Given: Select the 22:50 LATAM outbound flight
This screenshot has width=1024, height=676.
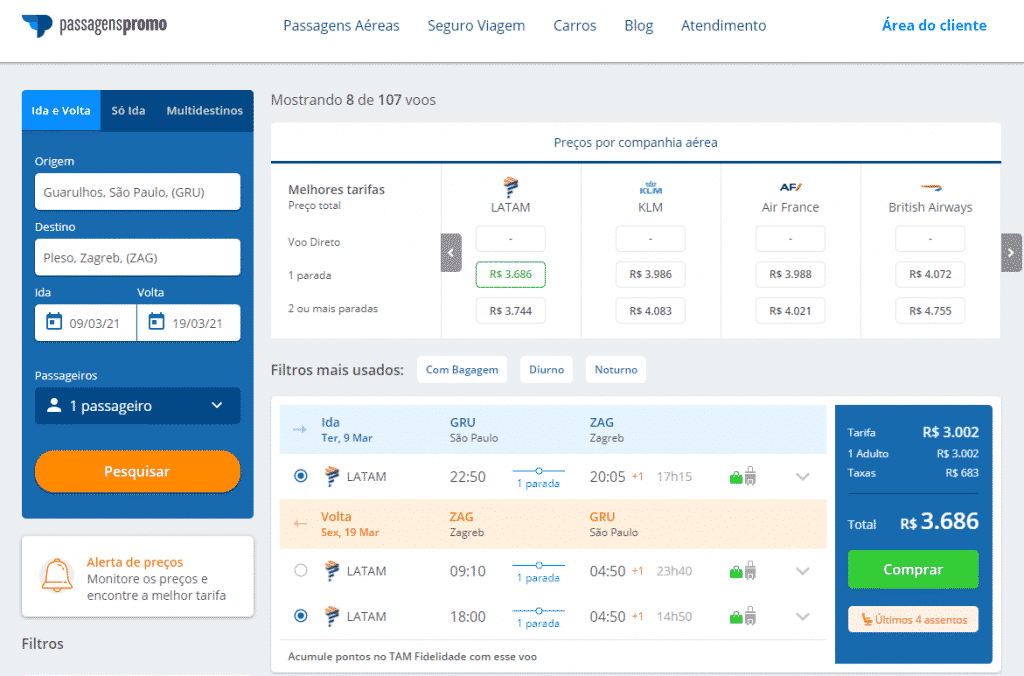Looking at the screenshot, I should pos(301,476).
